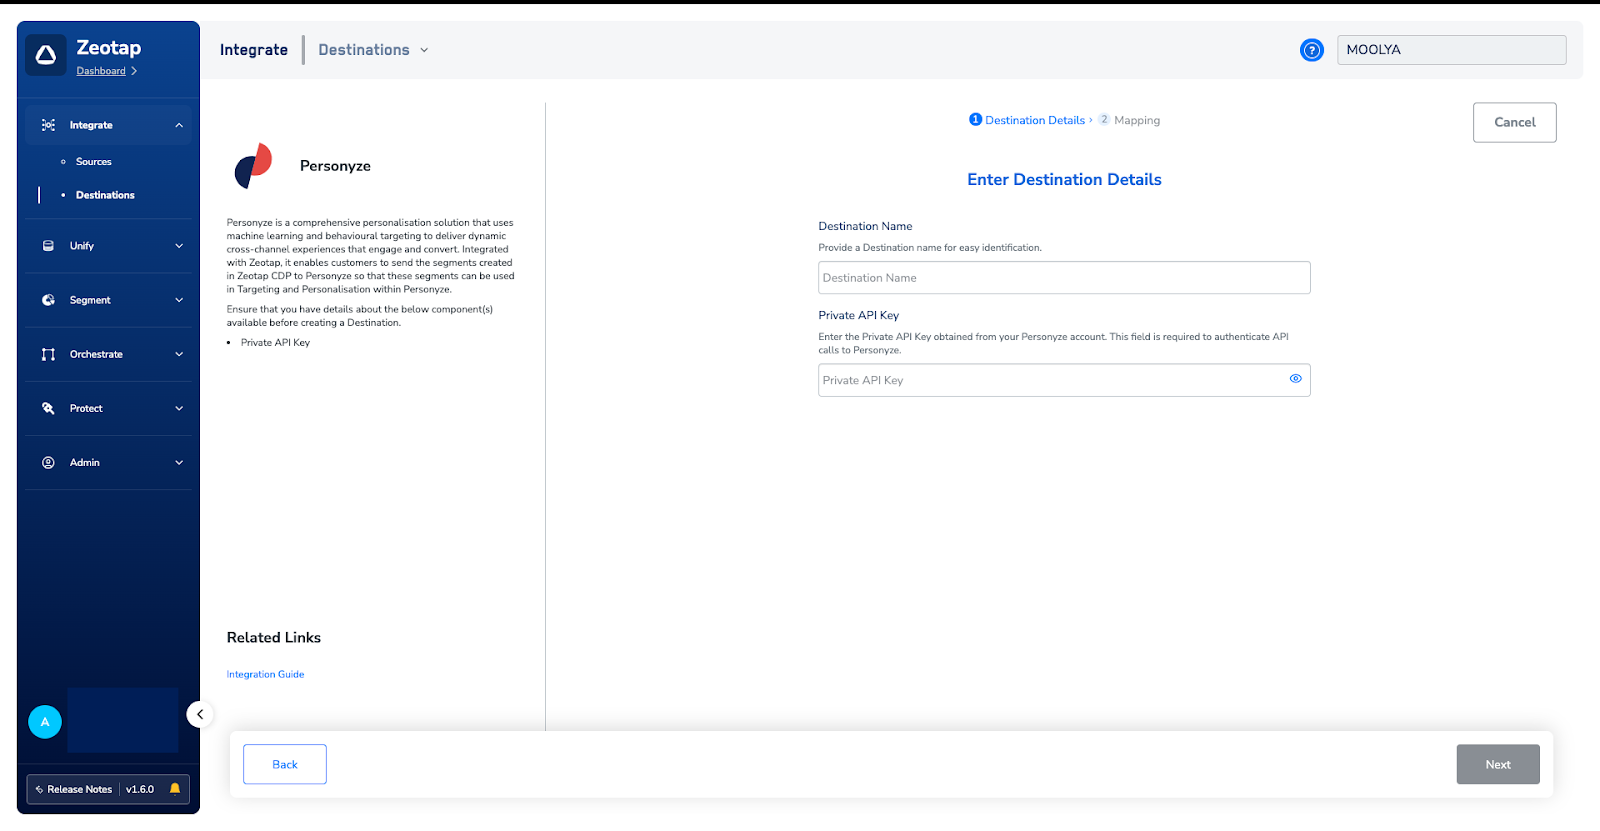Open the Destinations header dropdown

point(373,50)
